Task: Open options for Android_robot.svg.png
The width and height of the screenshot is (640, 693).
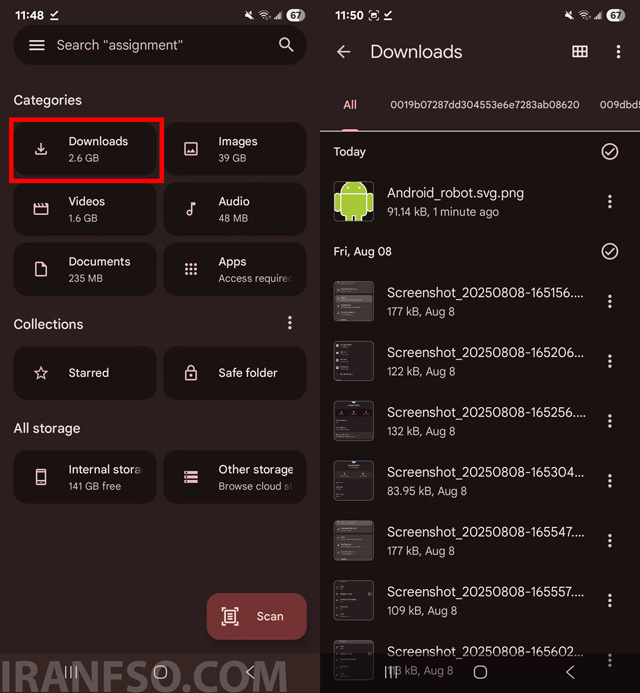Action: (610, 202)
